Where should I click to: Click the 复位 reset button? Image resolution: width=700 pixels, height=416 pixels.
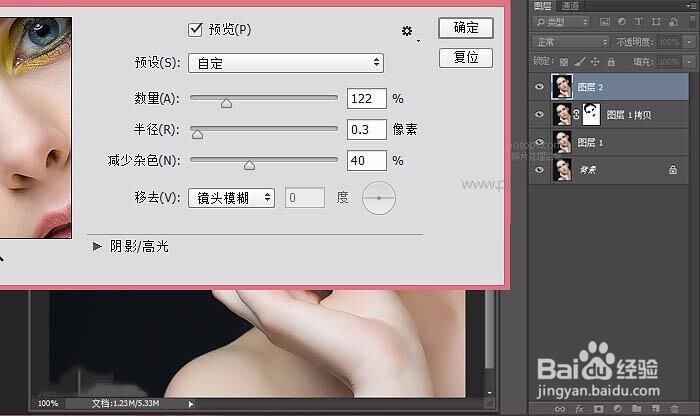point(466,58)
